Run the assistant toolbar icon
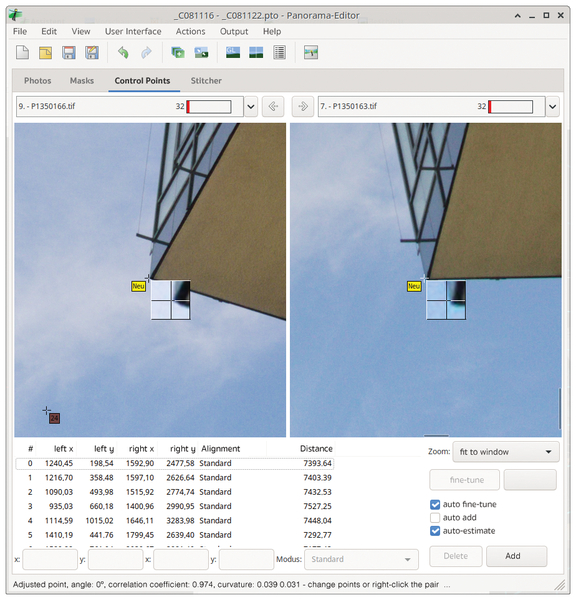576x600 pixels. (201, 52)
